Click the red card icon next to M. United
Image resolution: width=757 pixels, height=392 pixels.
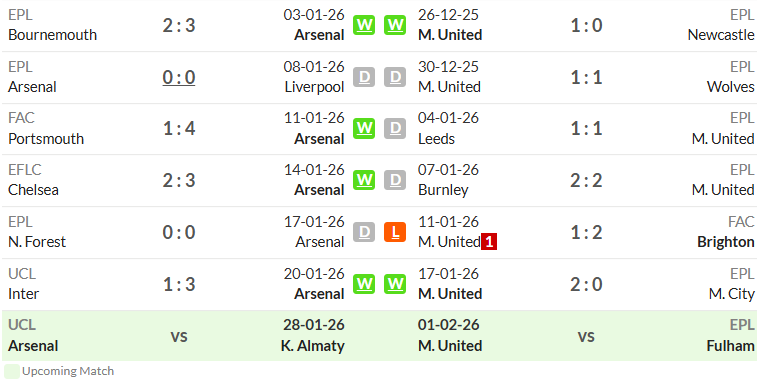(x=489, y=242)
